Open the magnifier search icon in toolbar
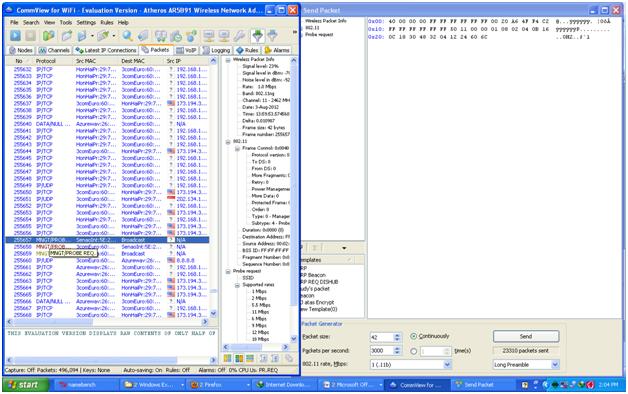Viewport: 628px width, 394px height. pyautogui.click(x=127, y=36)
